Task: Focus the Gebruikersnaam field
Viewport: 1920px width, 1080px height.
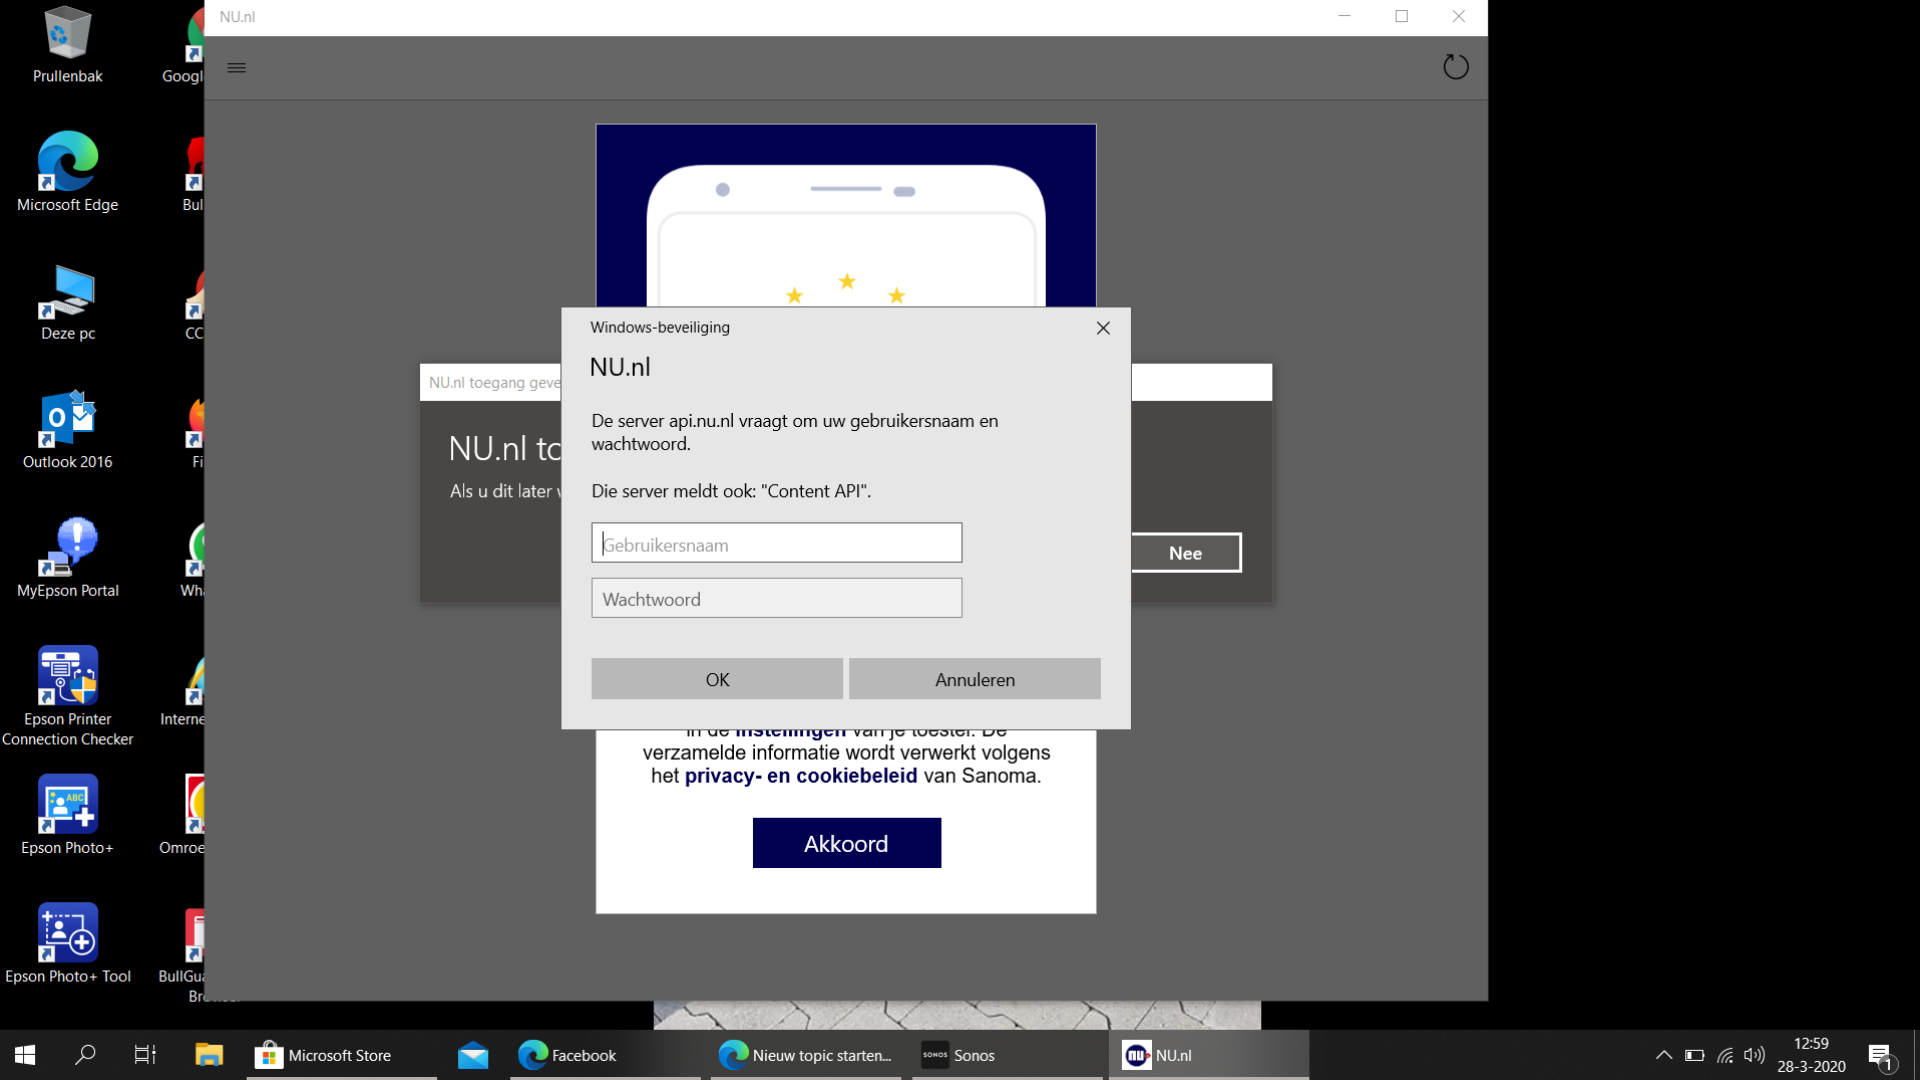Action: point(776,543)
